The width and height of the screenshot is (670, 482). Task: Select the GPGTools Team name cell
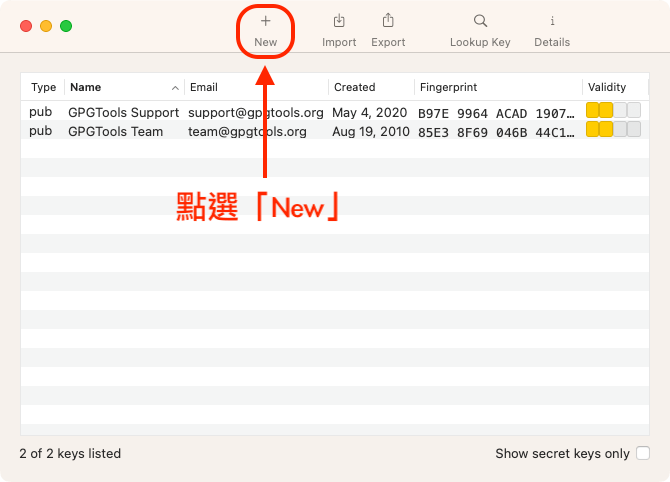[x=115, y=131]
